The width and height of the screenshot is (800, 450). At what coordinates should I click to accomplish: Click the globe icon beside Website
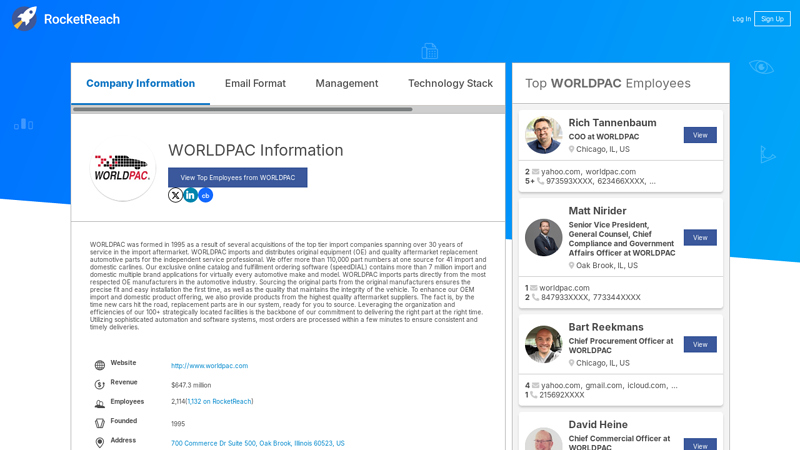(99, 365)
